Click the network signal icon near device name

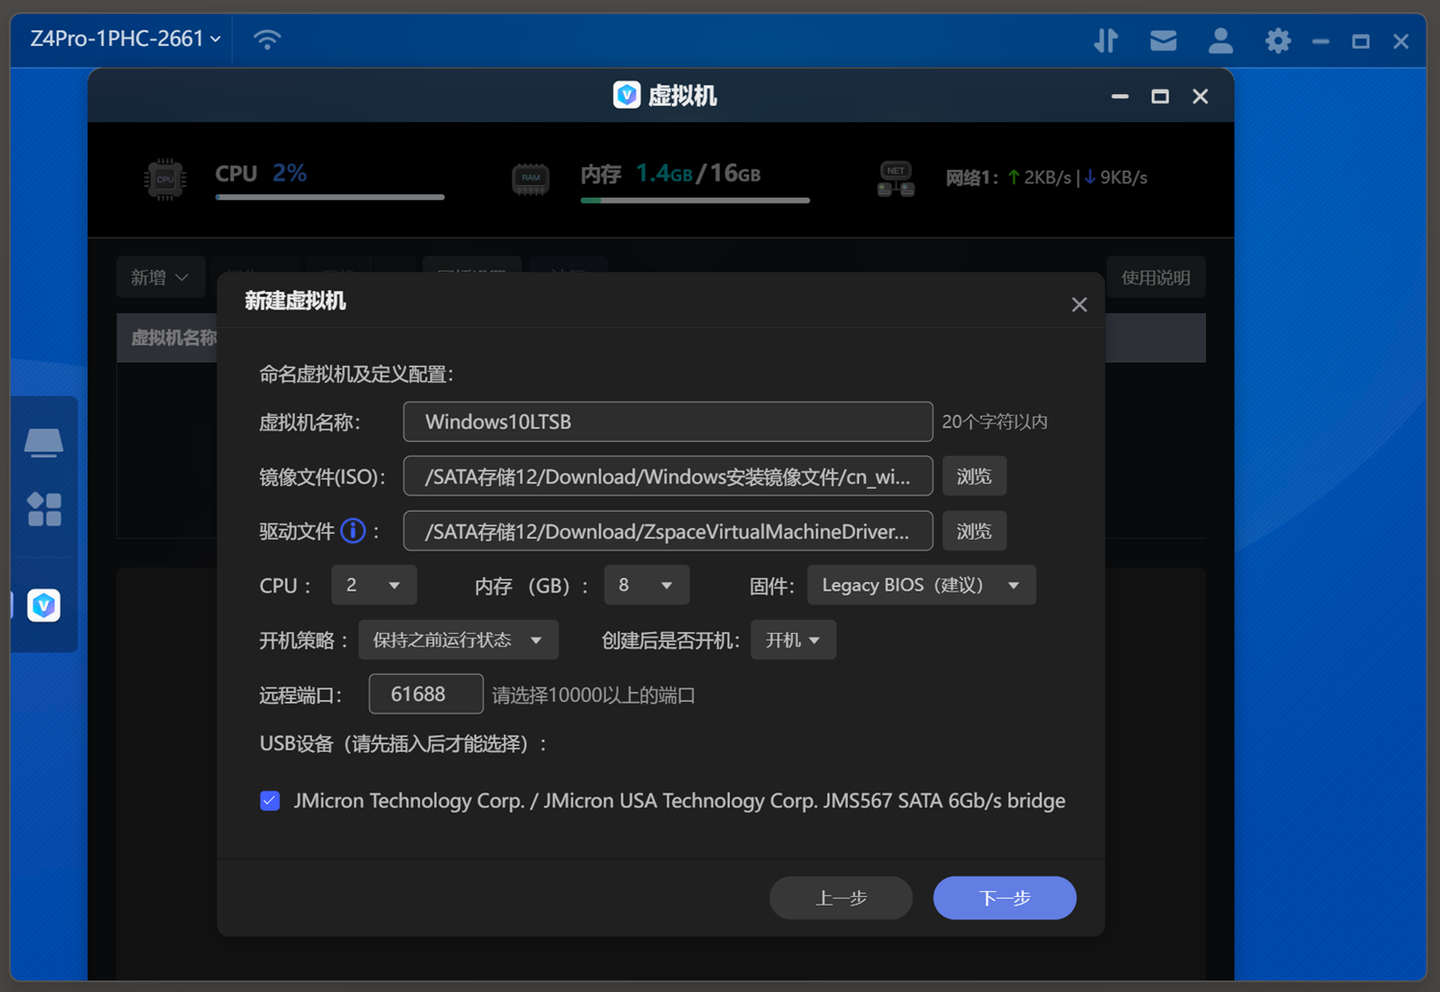coord(266,39)
